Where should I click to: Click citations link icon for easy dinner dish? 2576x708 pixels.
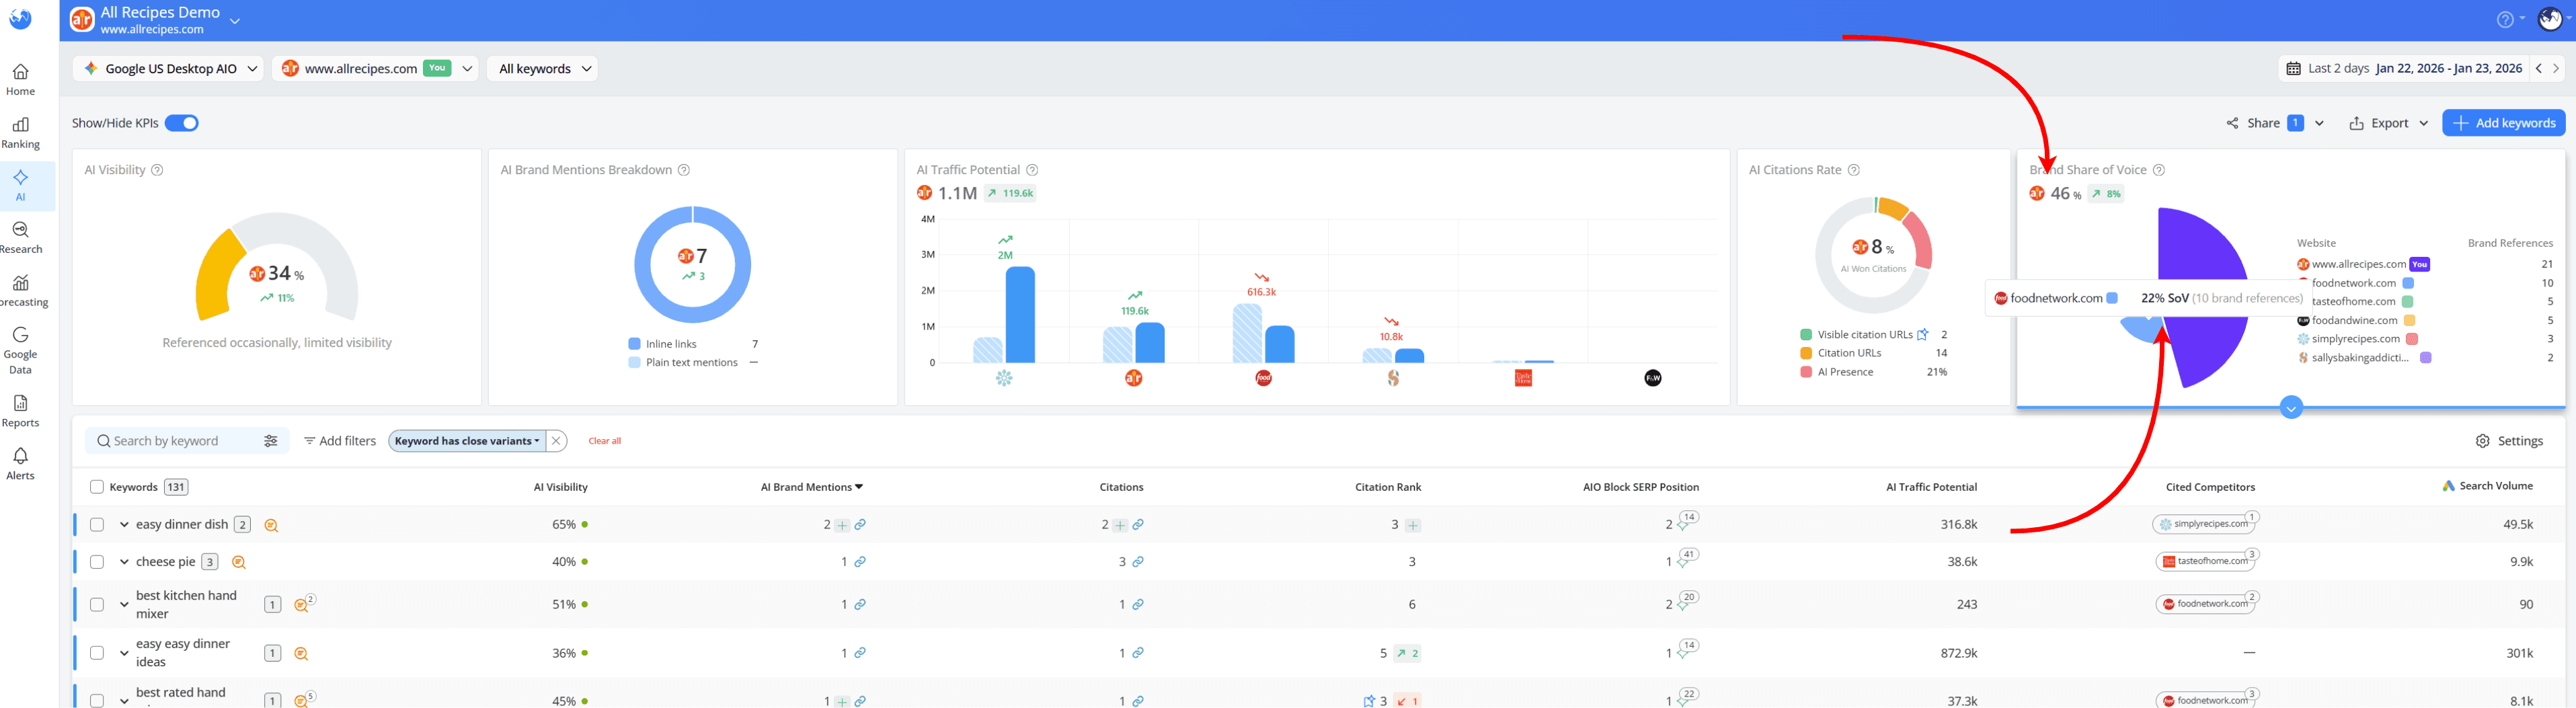(x=1138, y=525)
